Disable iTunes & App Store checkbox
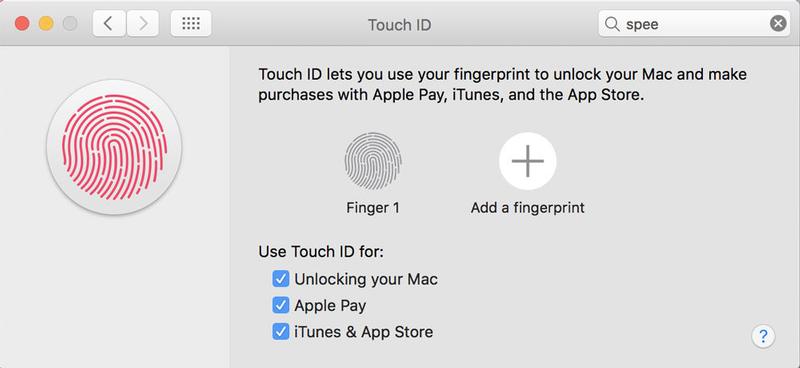This screenshot has width=800, height=368. 281,332
